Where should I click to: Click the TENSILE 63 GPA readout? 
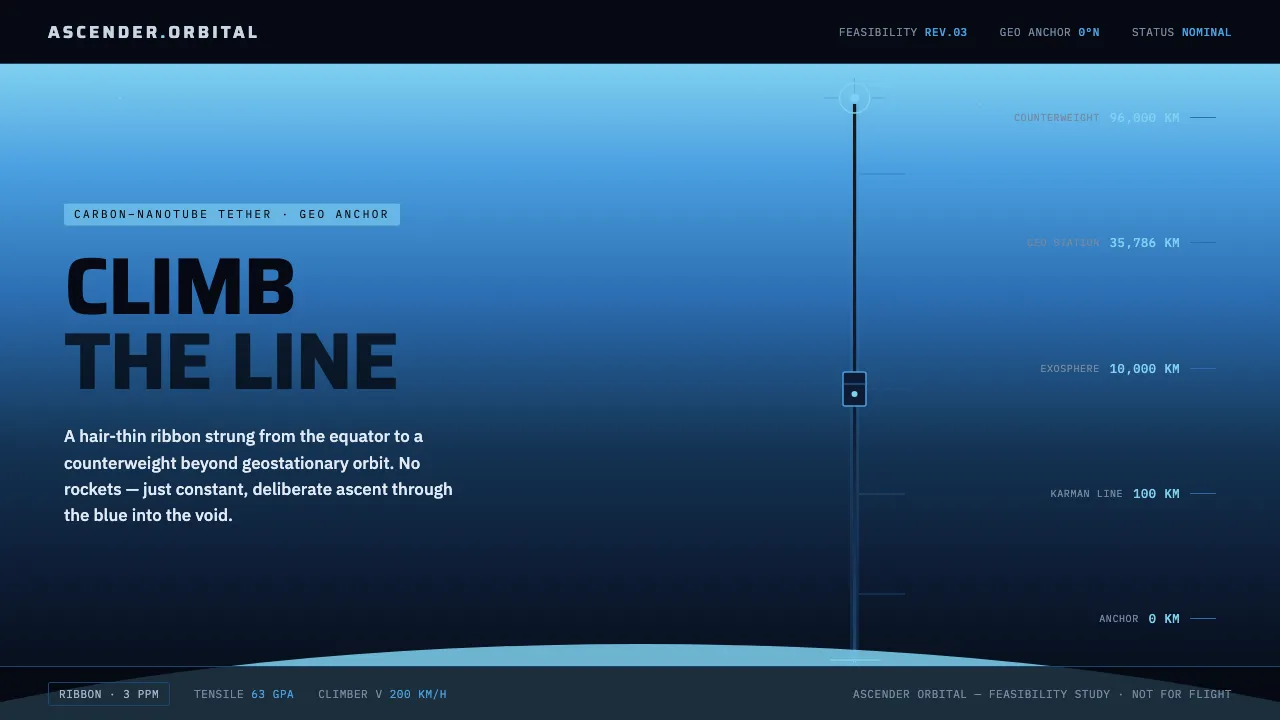point(244,694)
